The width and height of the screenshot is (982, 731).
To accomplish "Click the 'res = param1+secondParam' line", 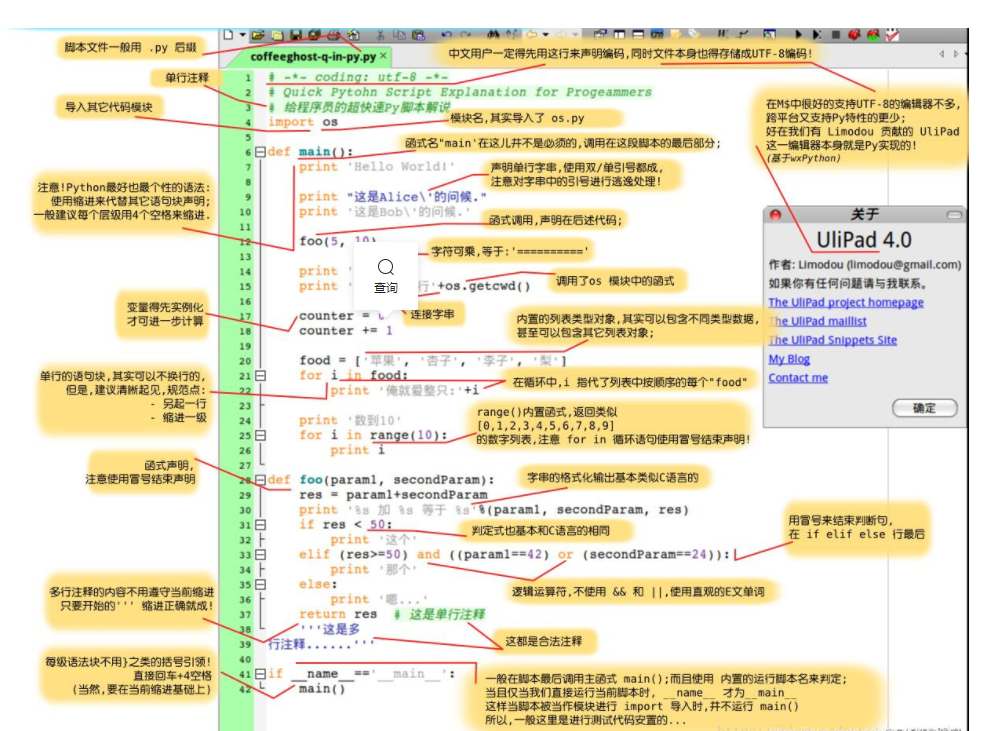I will 393,495.
